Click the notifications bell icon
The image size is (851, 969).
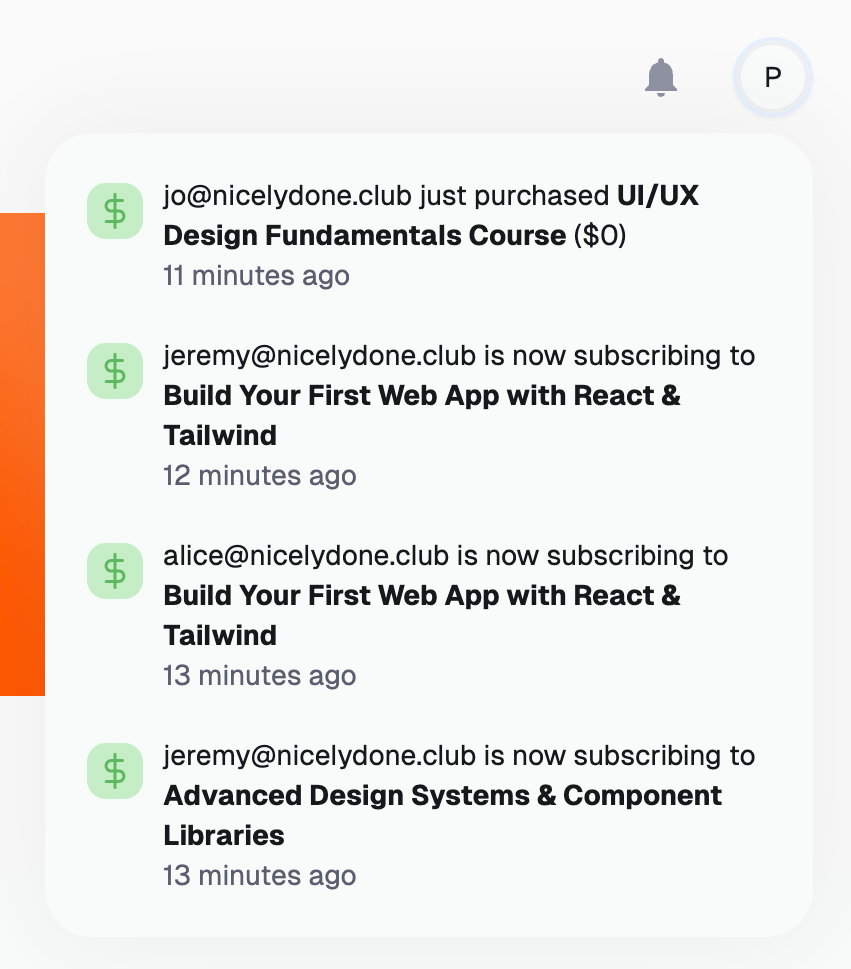point(661,77)
